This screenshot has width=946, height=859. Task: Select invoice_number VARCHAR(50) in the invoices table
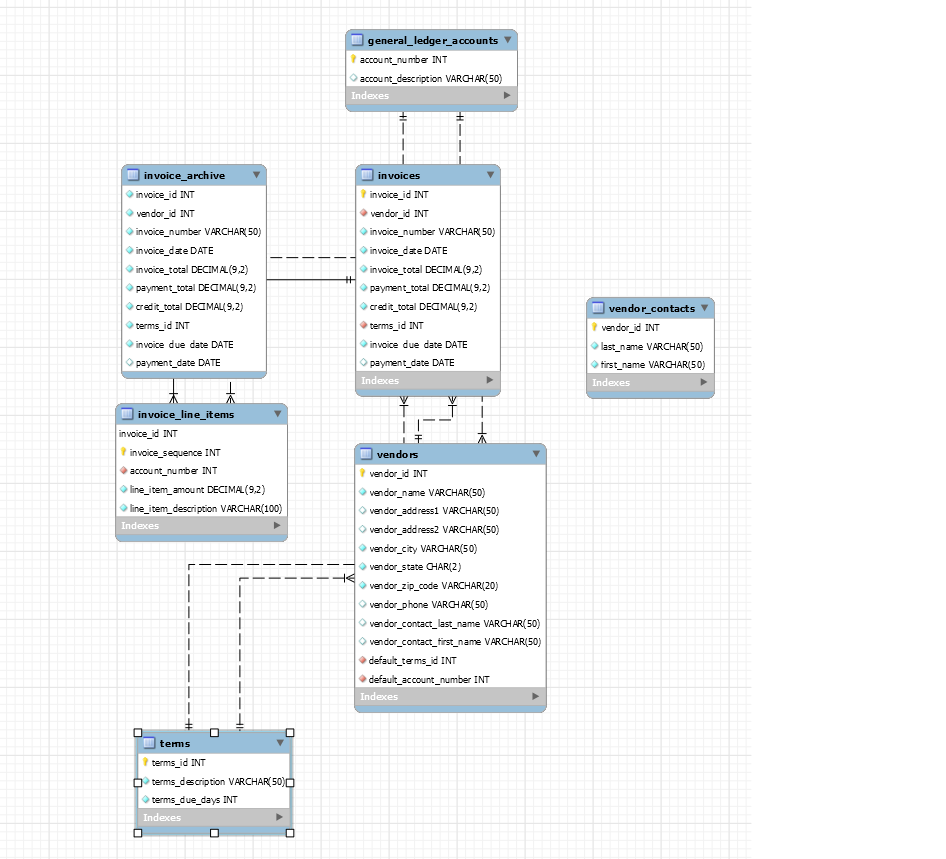click(428, 232)
